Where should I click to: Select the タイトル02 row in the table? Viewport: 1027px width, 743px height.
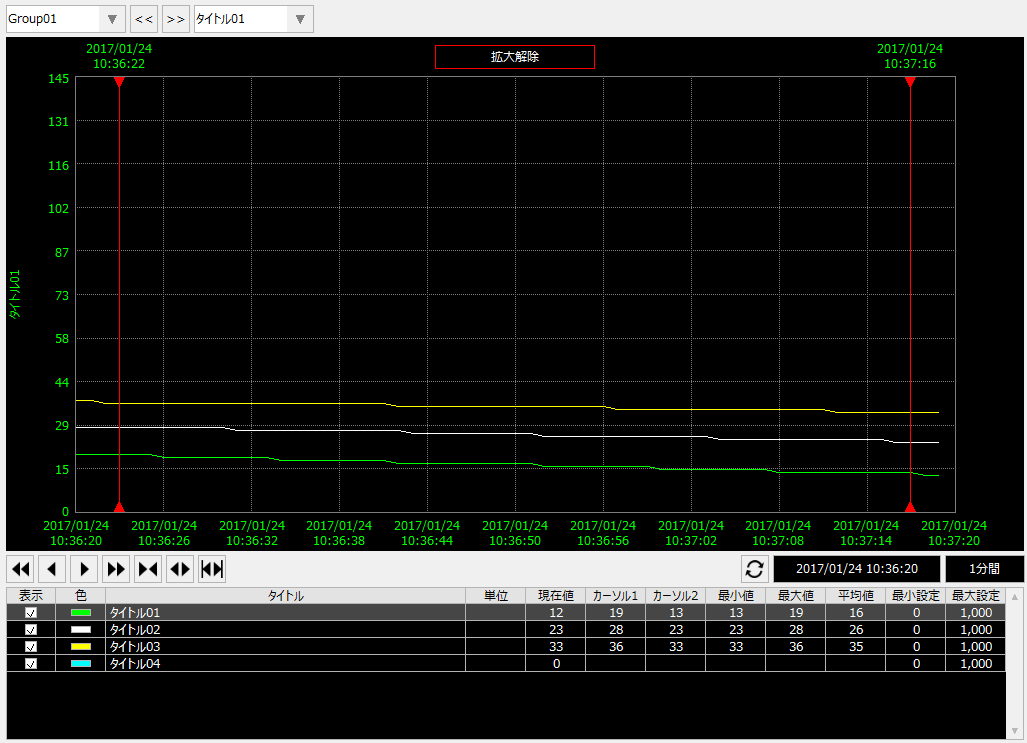pos(285,630)
